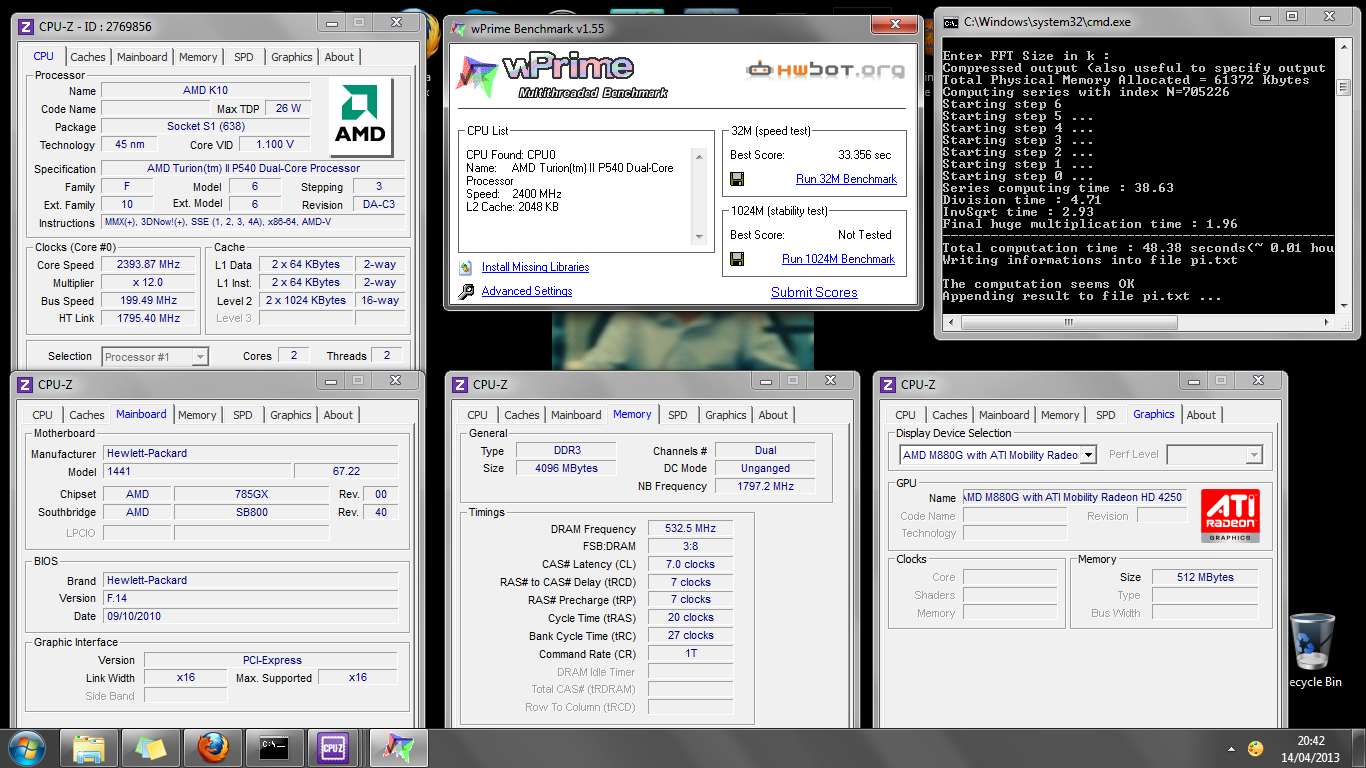This screenshot has width=1366, height=768.
Task: Switch to CPU-Z taskbar button
Action: click(334, 748)
